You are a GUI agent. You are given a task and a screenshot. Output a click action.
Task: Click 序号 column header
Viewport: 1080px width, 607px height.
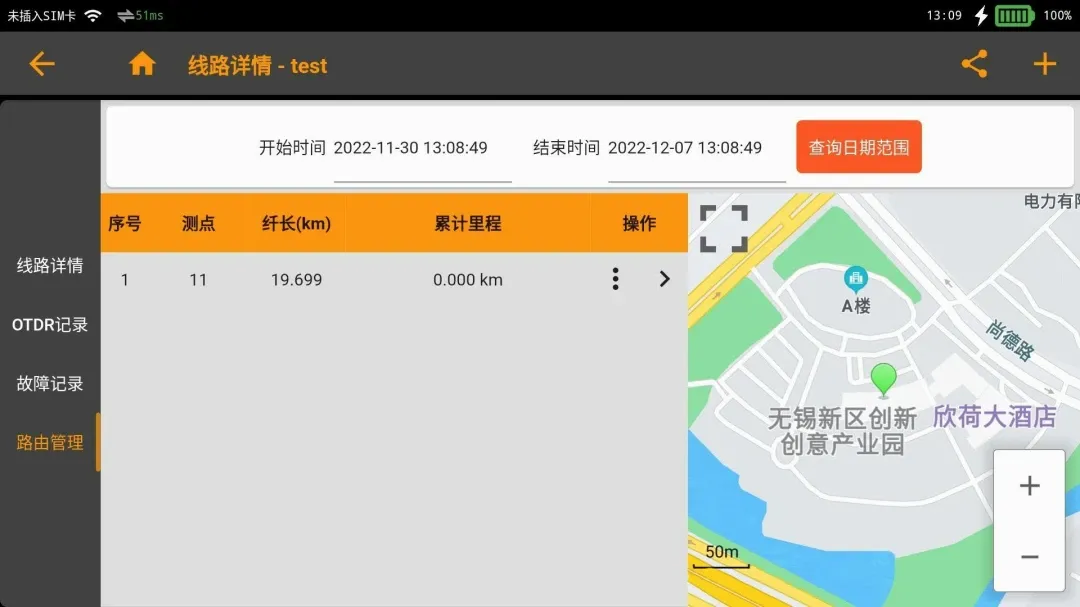(125, 223)
